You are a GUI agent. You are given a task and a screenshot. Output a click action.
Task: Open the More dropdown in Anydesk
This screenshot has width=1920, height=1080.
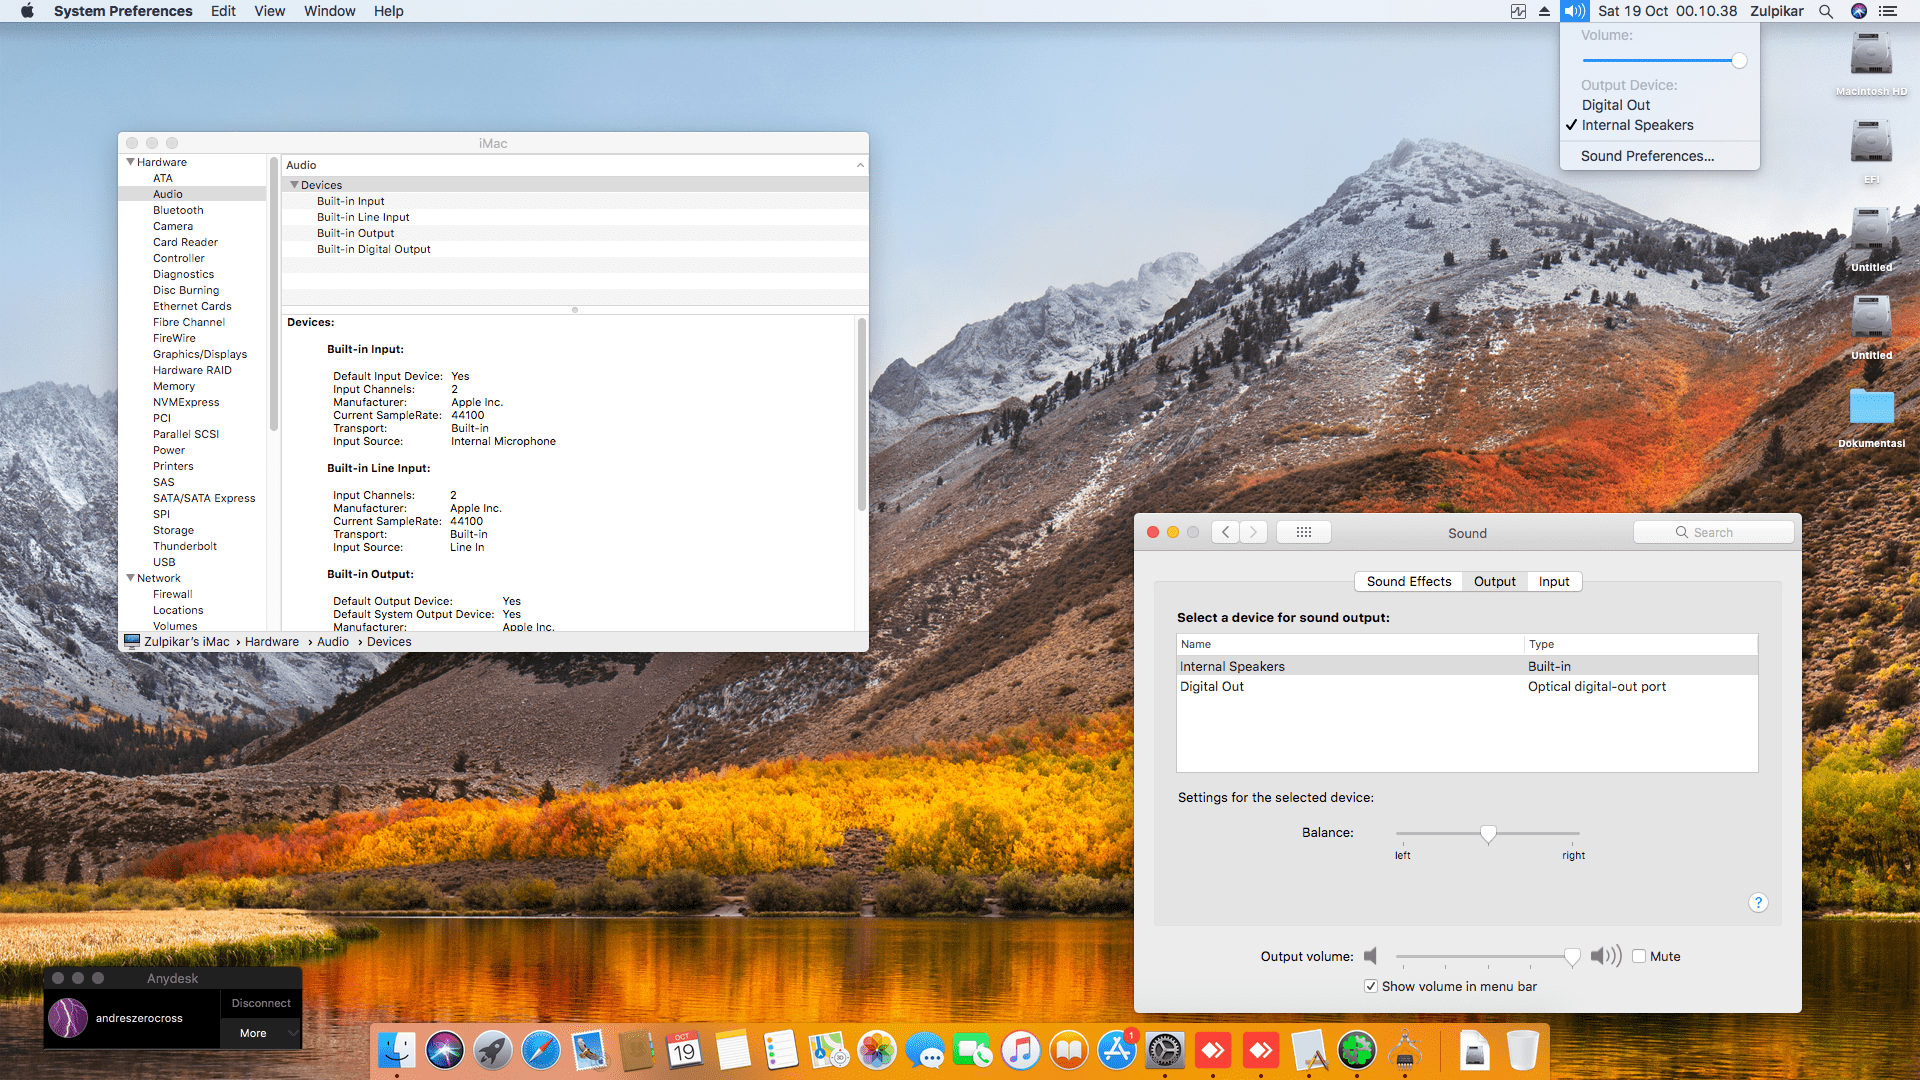tap(261, 1033)
